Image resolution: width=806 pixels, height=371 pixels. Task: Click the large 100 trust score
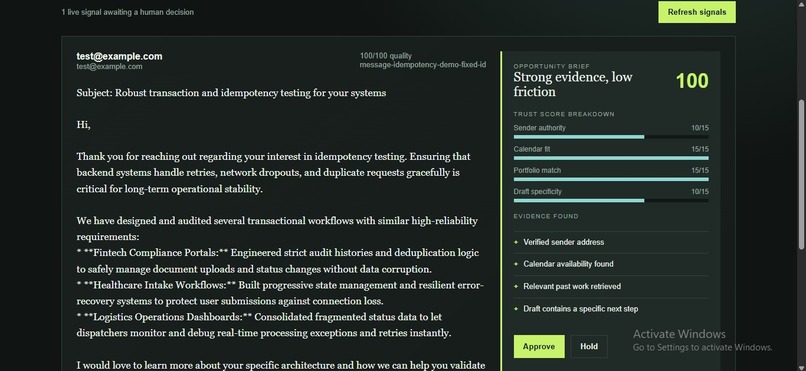coord(692,81)
